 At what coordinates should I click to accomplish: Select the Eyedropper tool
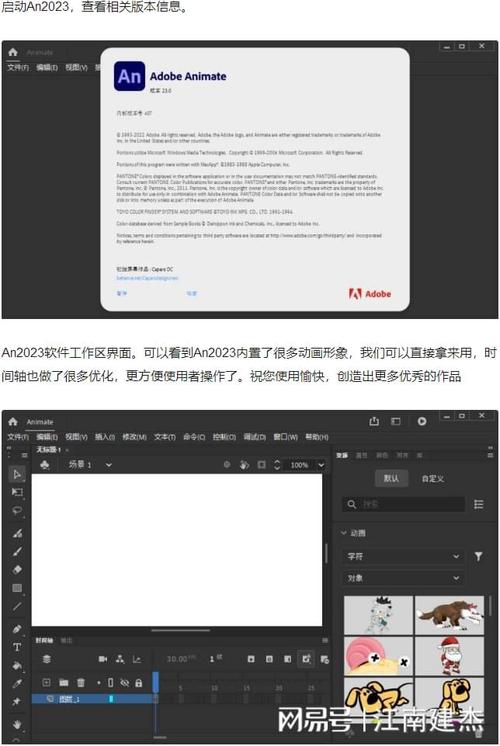(x=18, y=684)
